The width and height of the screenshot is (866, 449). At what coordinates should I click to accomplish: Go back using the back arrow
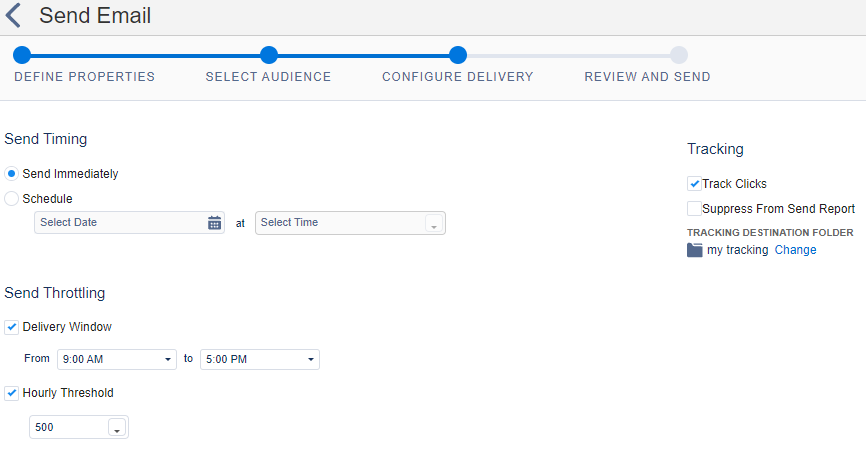tap(13, 15)
